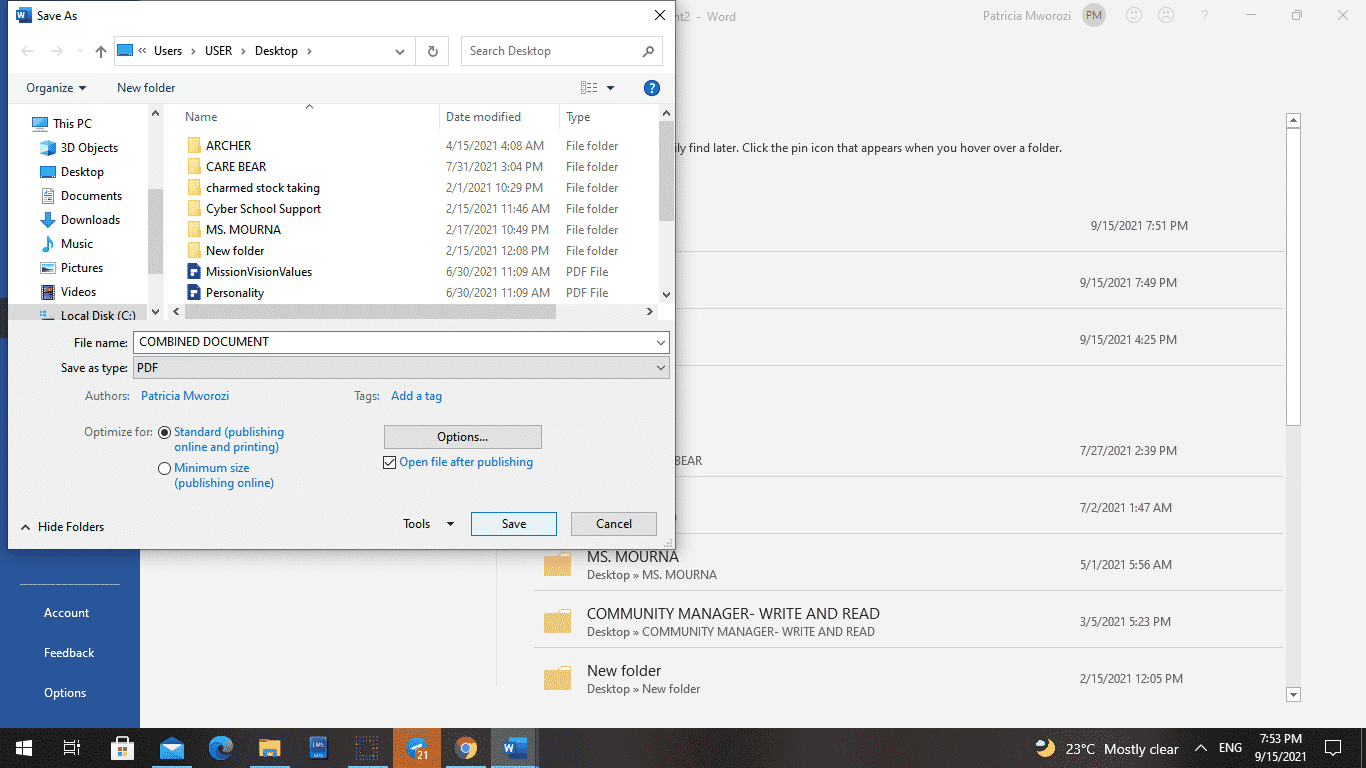Open the Help for Save As dialog
1366x768 pixels.
651,88
